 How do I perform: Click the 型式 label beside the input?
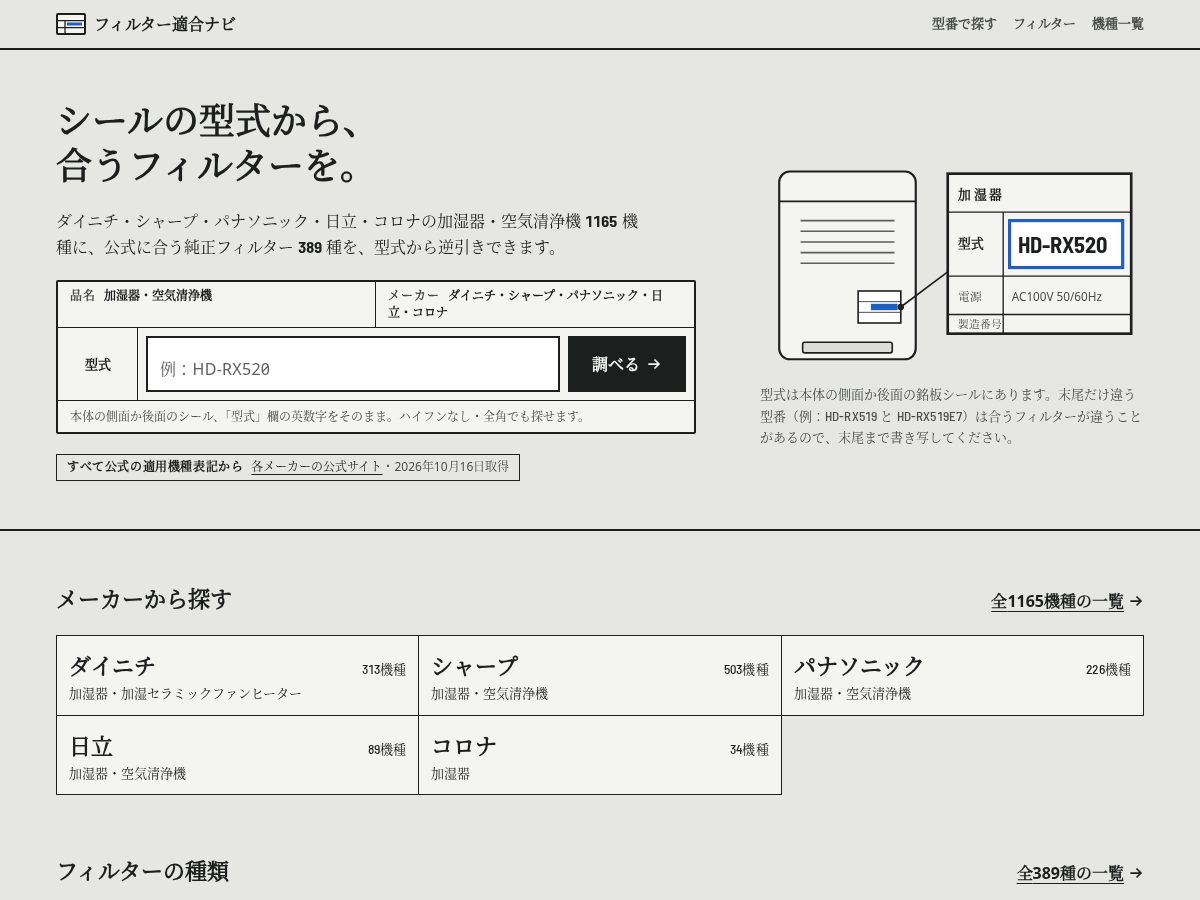click(x=98, y=364)
